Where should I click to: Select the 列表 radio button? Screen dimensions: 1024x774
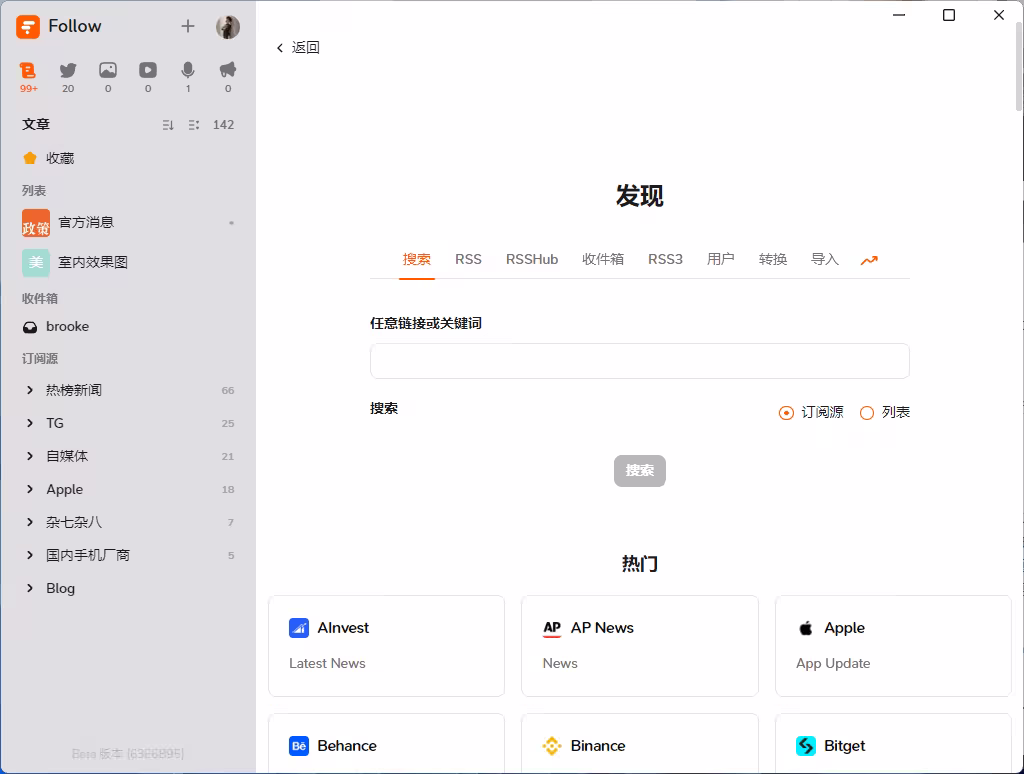coord(867,413)
